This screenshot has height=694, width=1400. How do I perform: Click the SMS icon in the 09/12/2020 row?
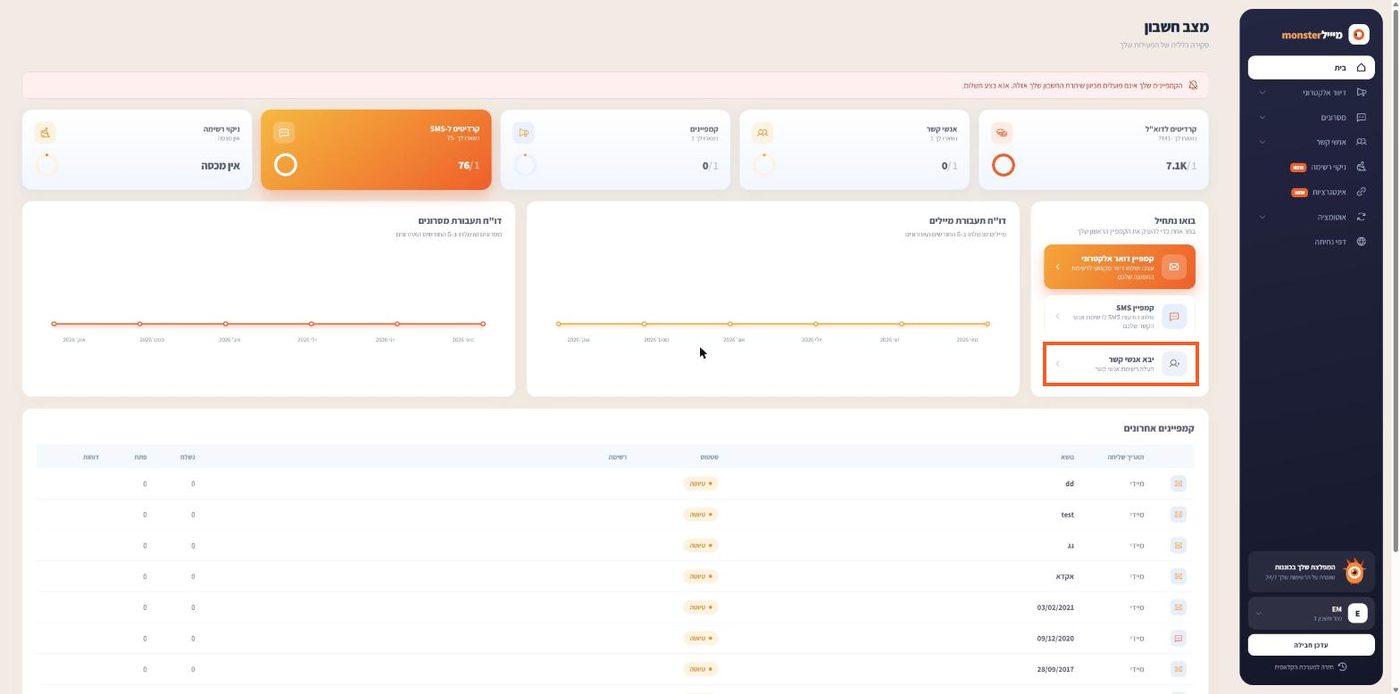pyautogui.click(x=1178, y=638)
